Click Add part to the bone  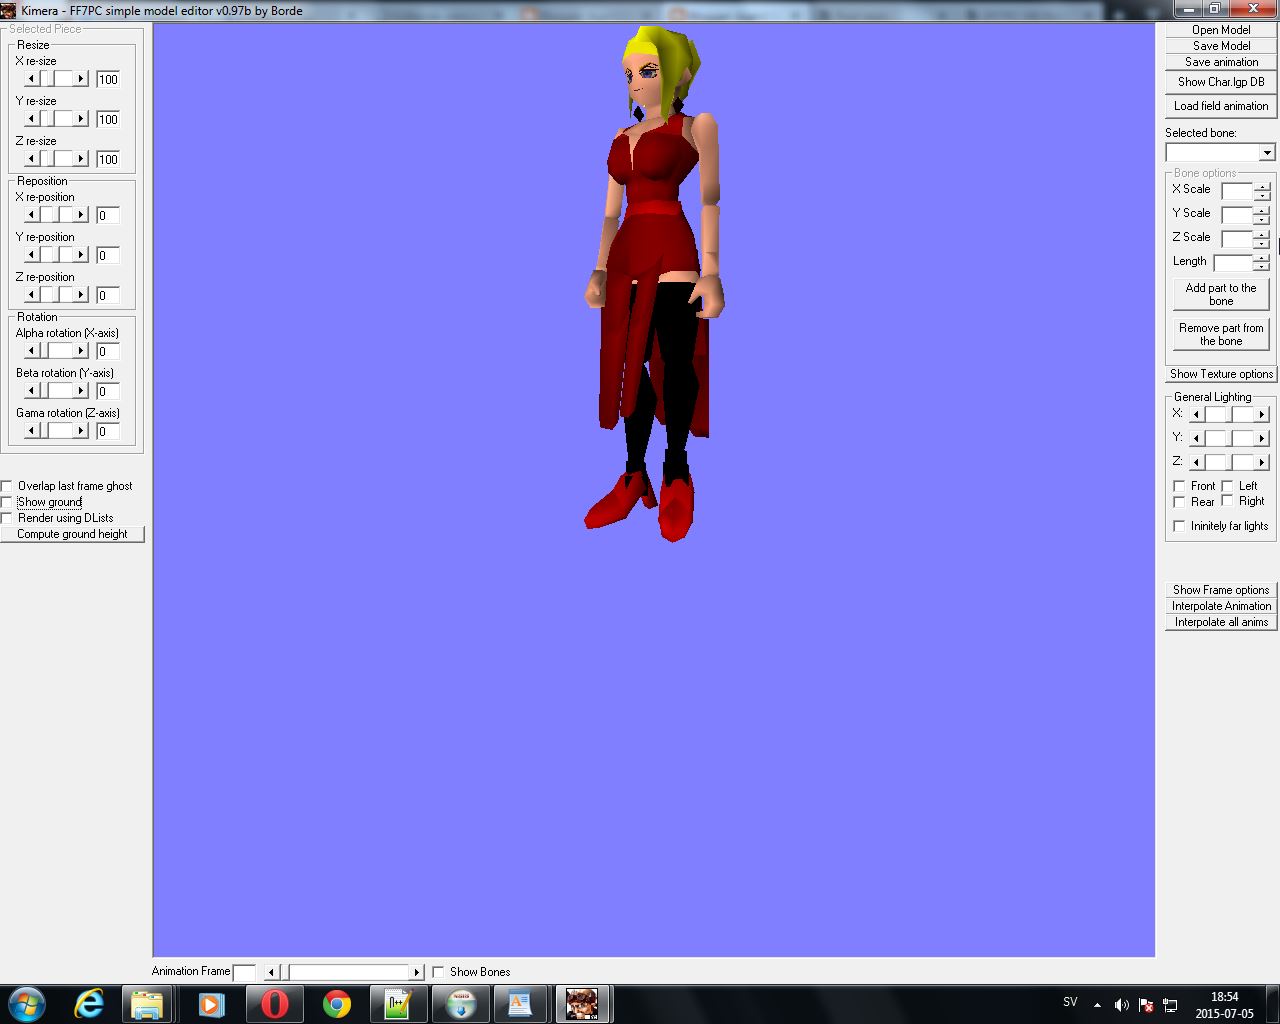(x=1221, y=294)
